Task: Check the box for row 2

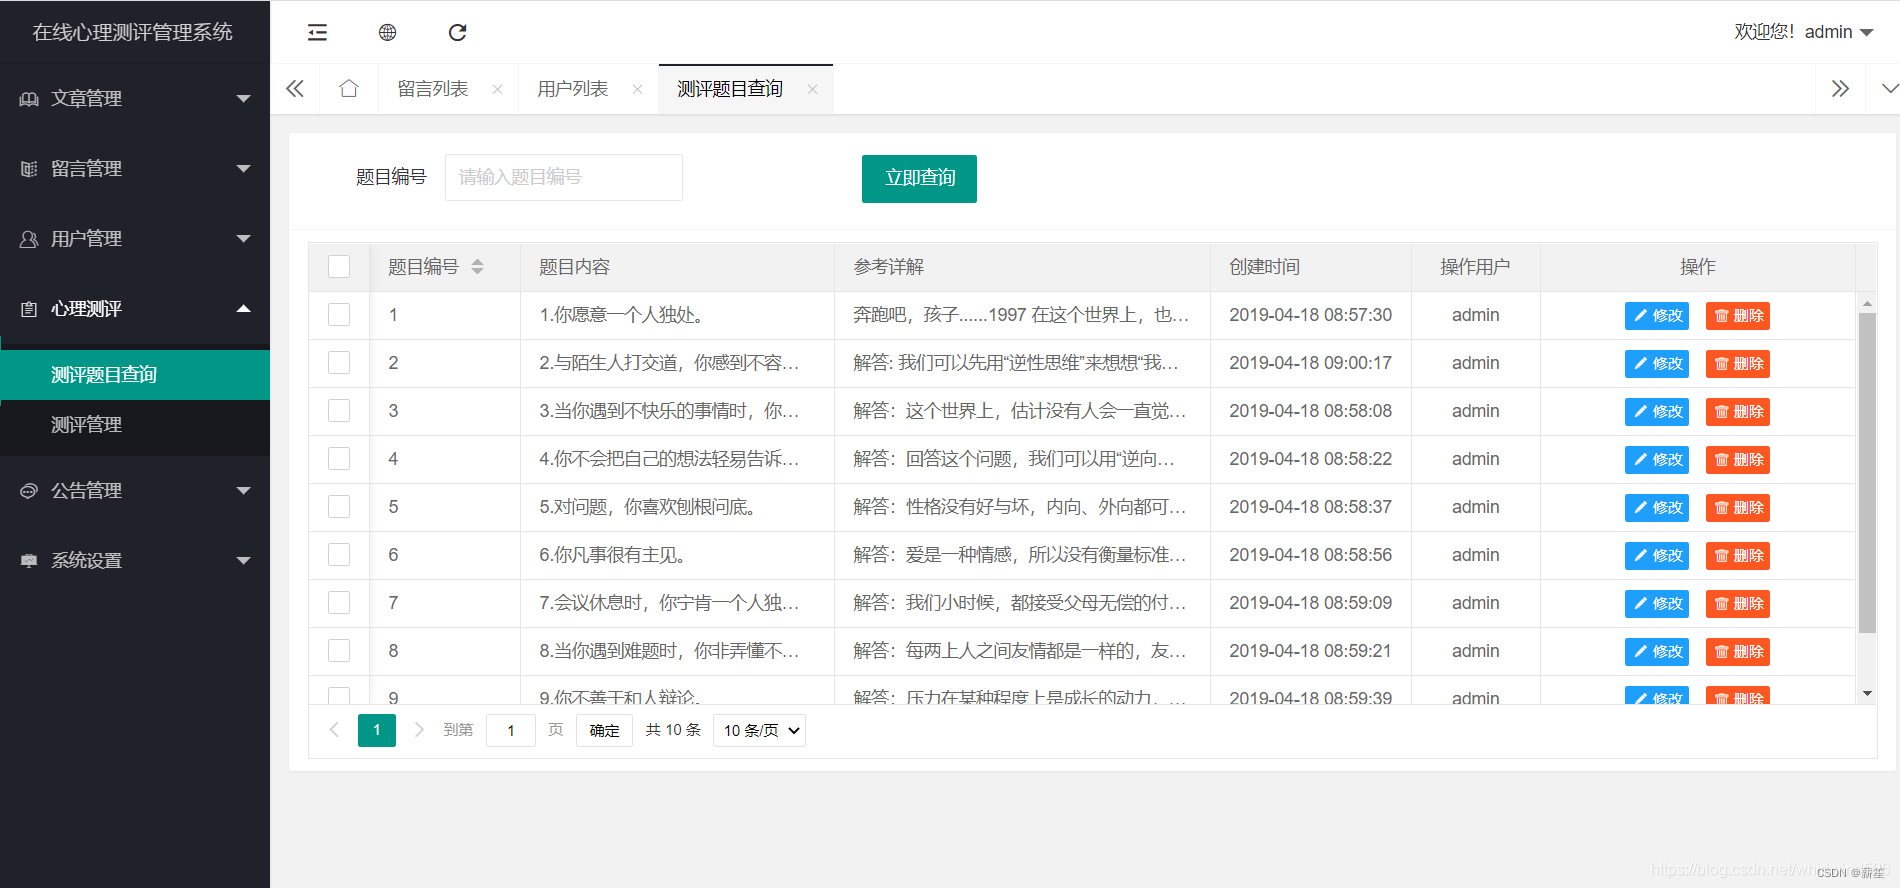Action: pos(339,362)
